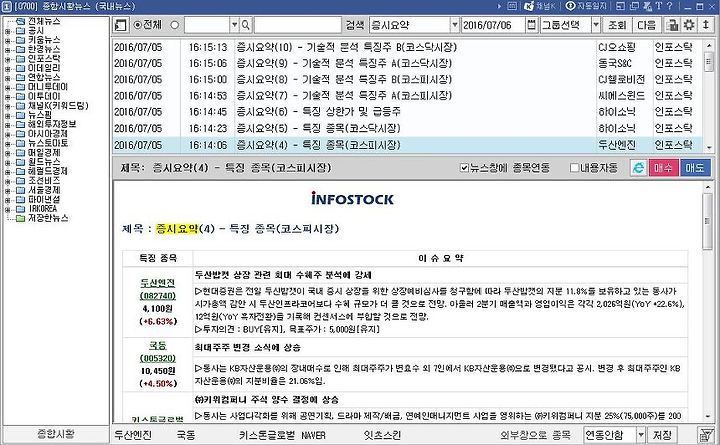Viewport: 720px width, 445px height.
Task: Click the play arrow icon in title bar
Action: pos(499,6)
